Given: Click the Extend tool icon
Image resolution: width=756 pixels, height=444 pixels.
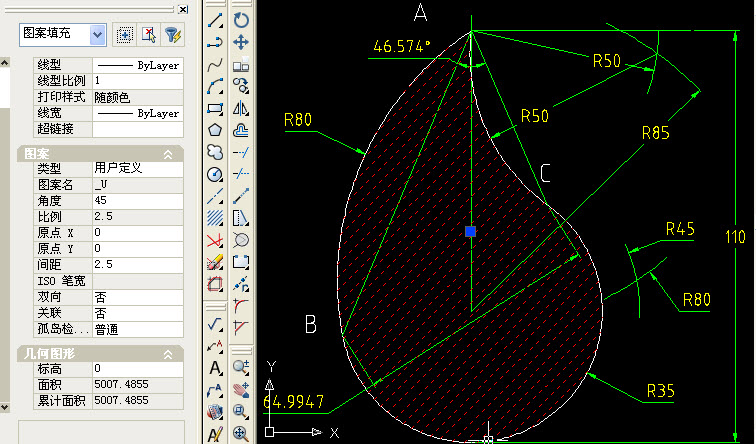Looking at the screenshot, I should (241, 152).
